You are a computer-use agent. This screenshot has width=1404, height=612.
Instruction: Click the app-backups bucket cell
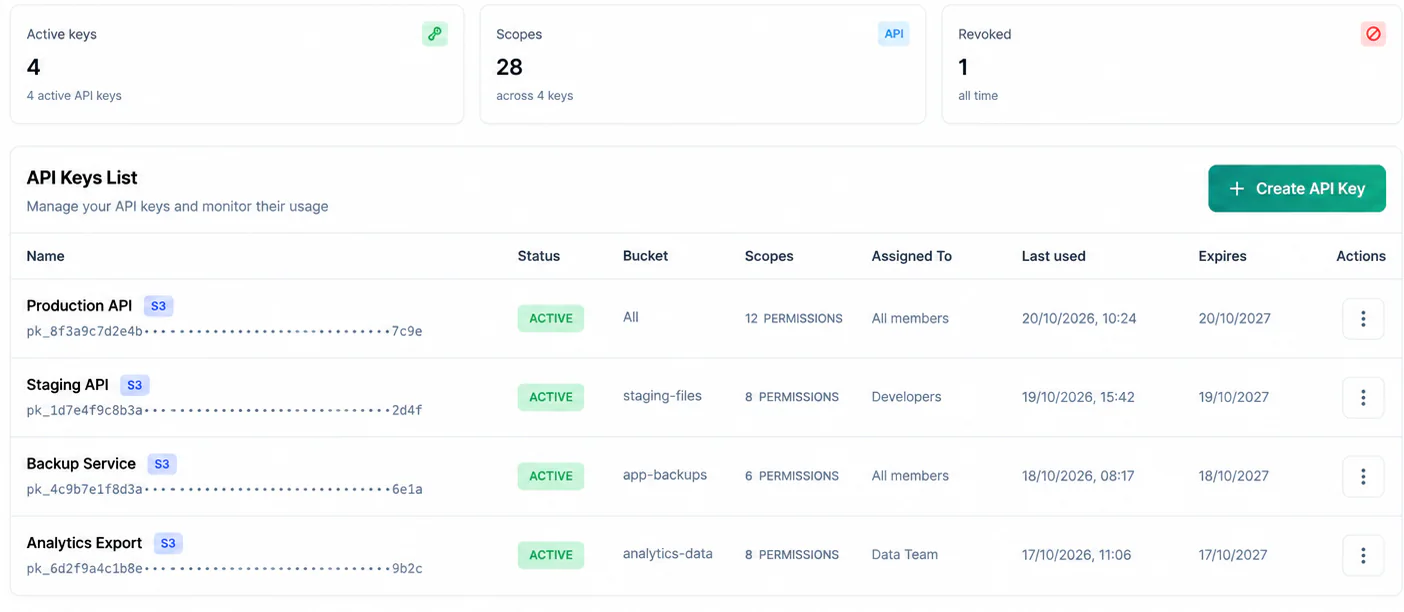pyautogui.click(x=664, y=475)
